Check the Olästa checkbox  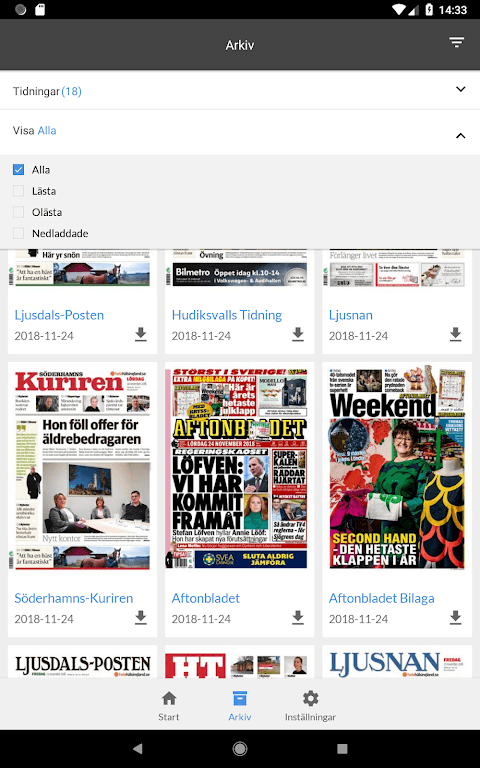pos(18,212)
